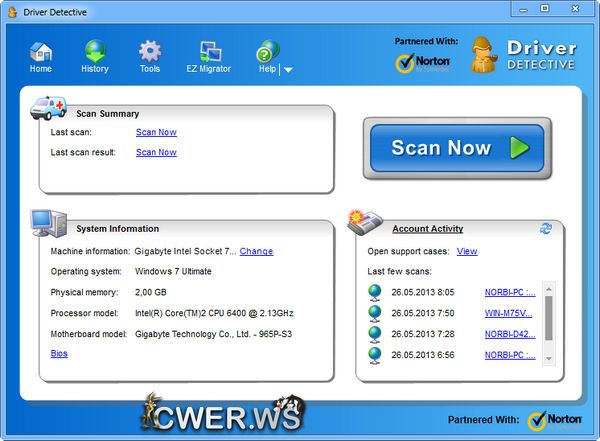Screen dimensions: 600x441
Task: Click Scan Now link beside Last scan result
Action: click(x=156, y=153)
